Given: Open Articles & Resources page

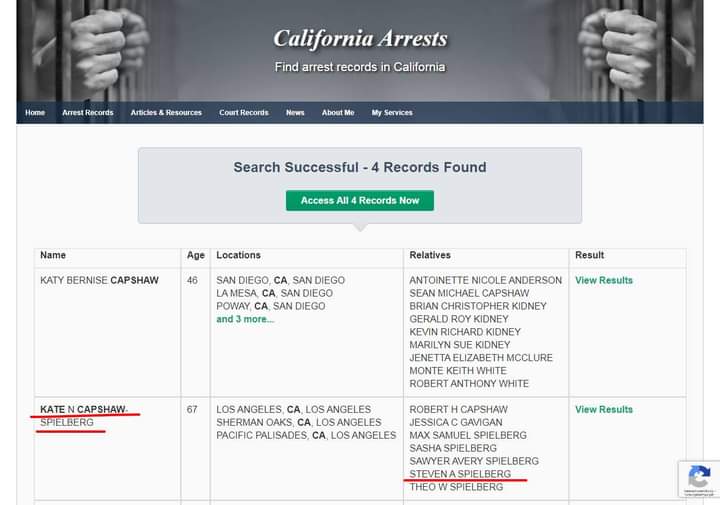Looking at the screenshot, I should point(166,113).
